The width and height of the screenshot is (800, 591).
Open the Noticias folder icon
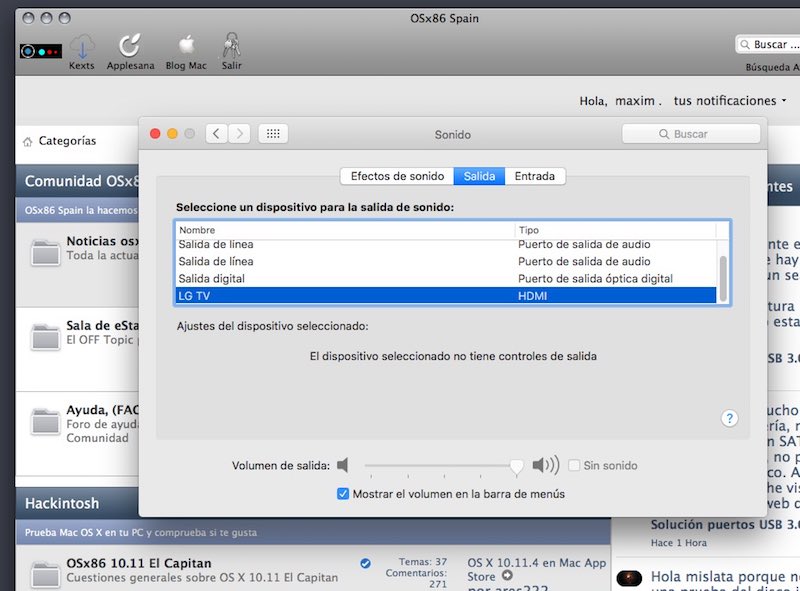(x=45, y=252)
